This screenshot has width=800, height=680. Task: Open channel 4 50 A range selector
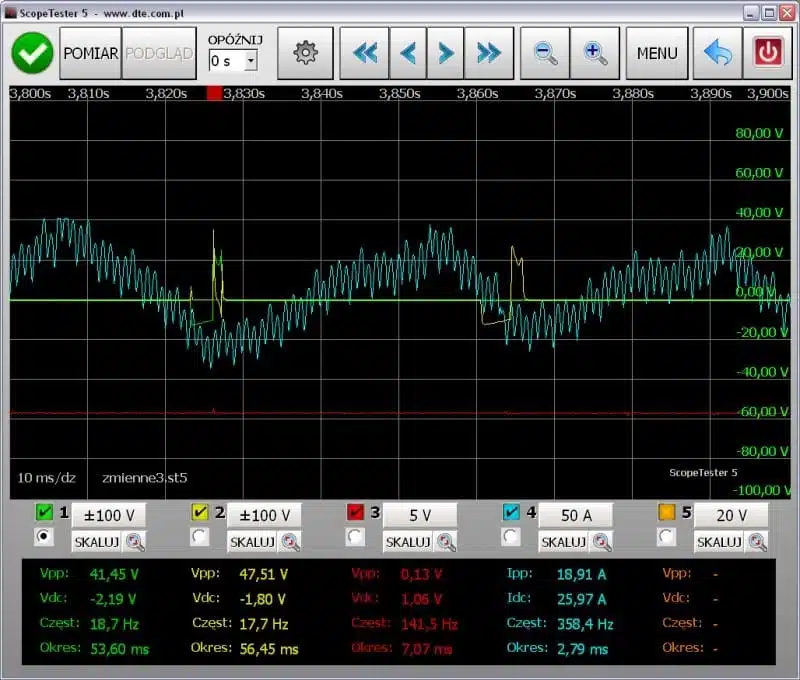[576, 515]
